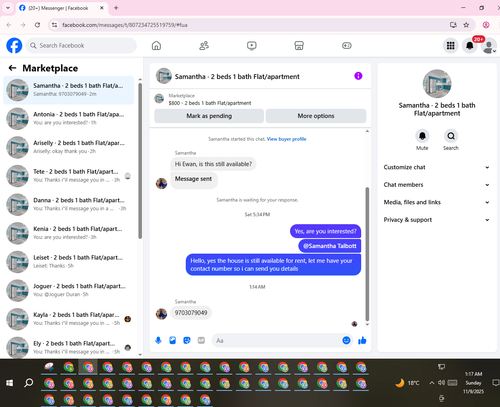Viewport: 500px width, 407px height.
Task: Open the Antonia conversation
Action: click(68, 119)
